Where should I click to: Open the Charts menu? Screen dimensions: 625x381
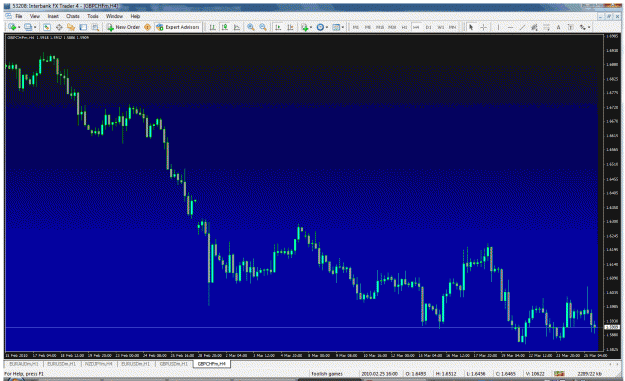coord(73,16)
